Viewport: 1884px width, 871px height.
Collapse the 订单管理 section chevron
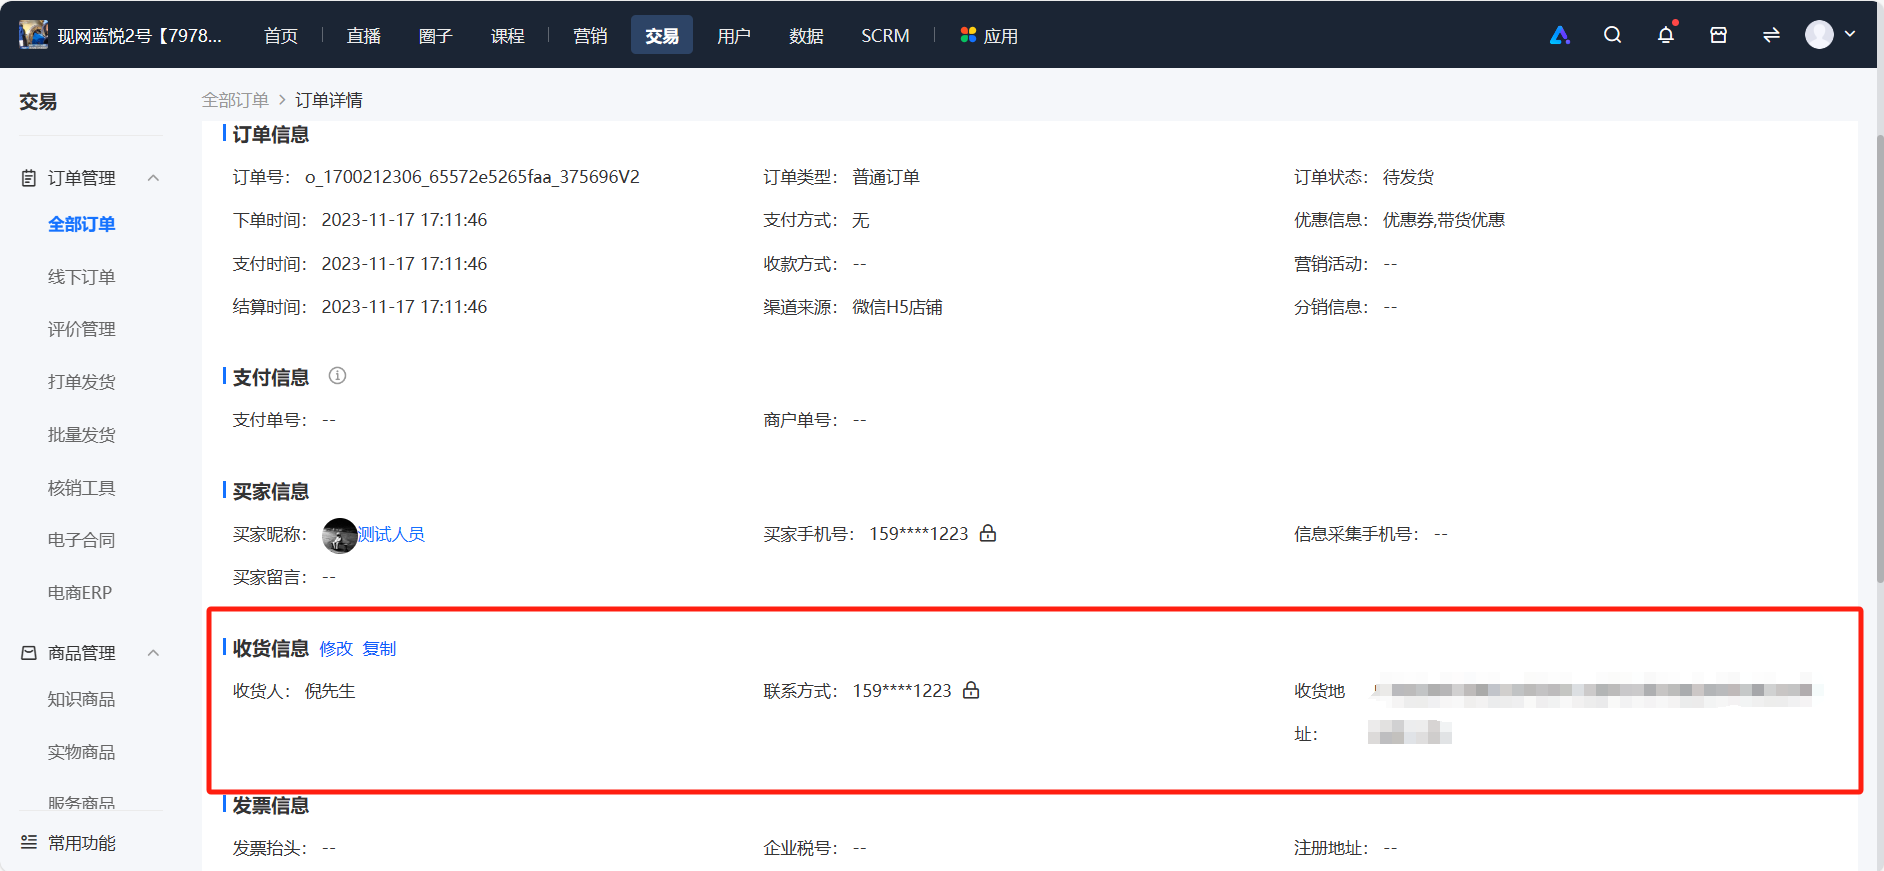[x=153, y=178]
